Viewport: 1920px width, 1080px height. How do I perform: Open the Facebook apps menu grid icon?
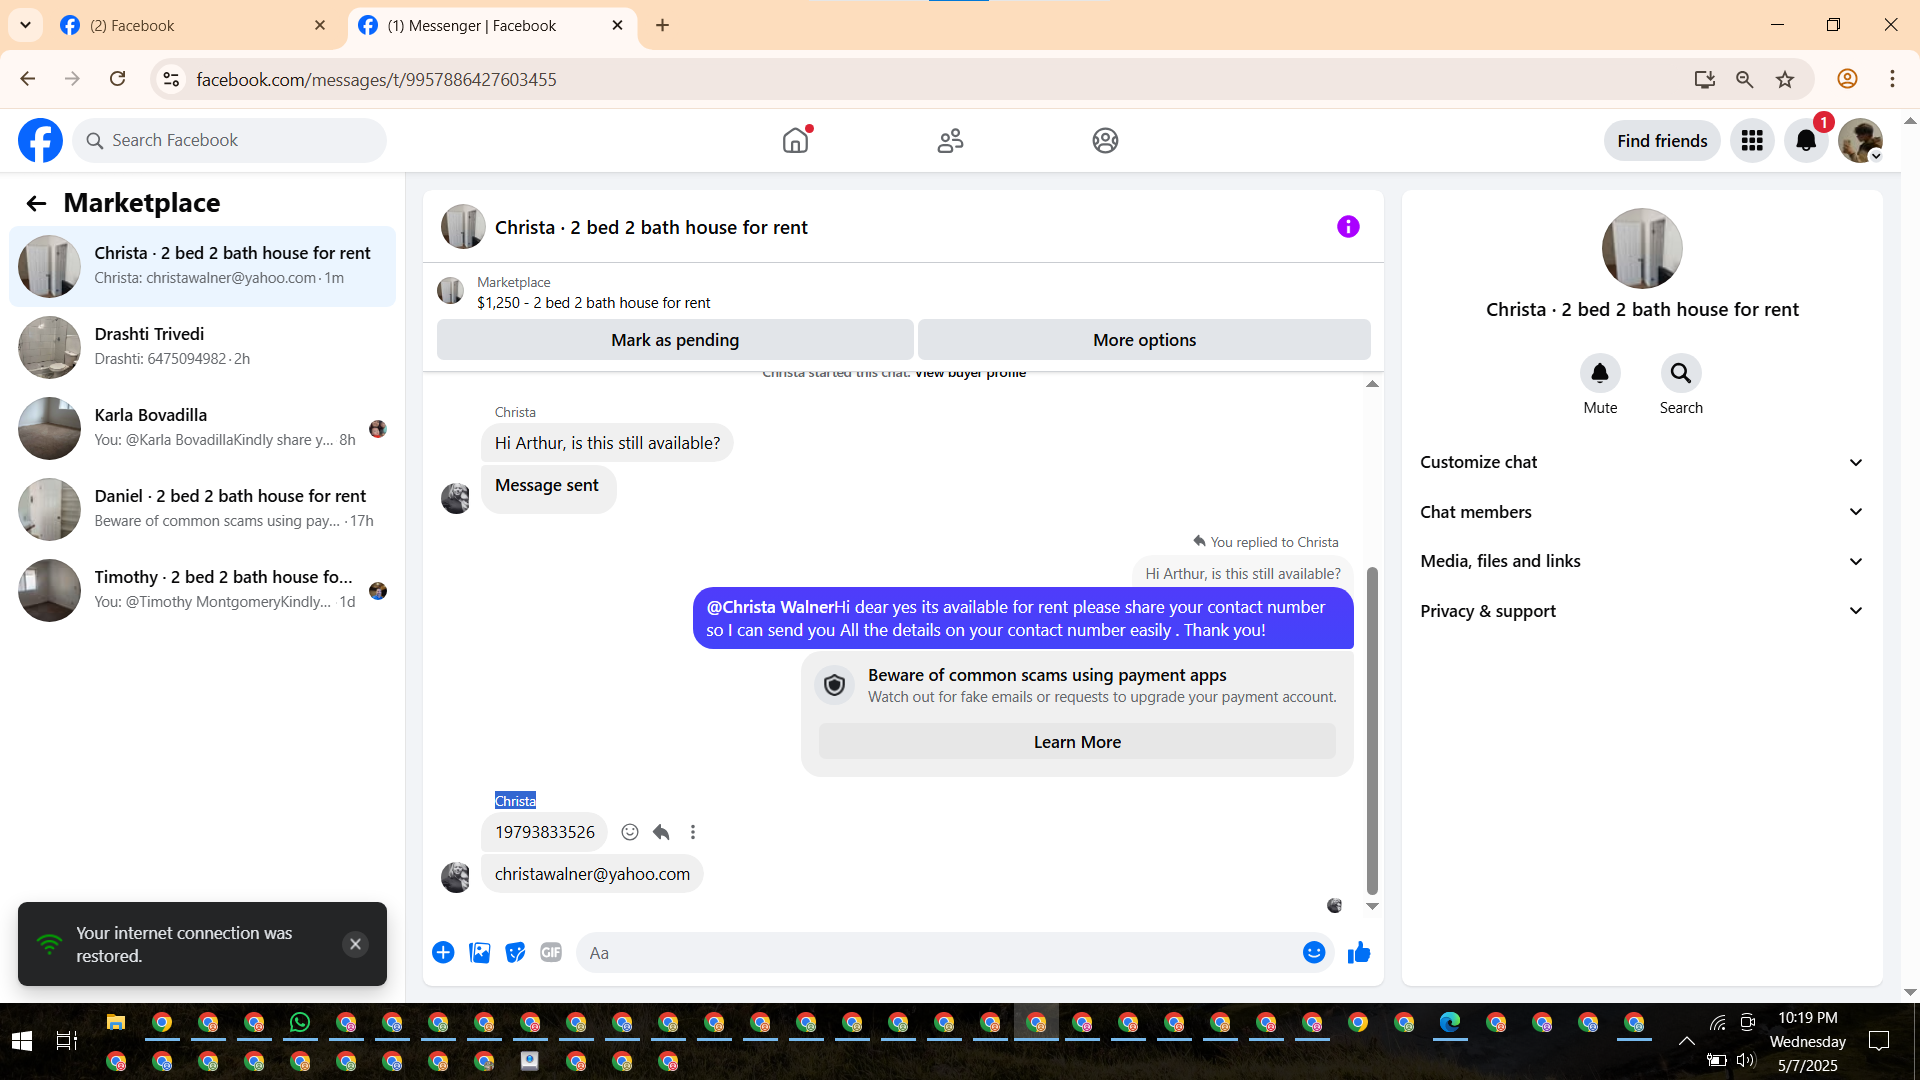[x=1752, y=141]
